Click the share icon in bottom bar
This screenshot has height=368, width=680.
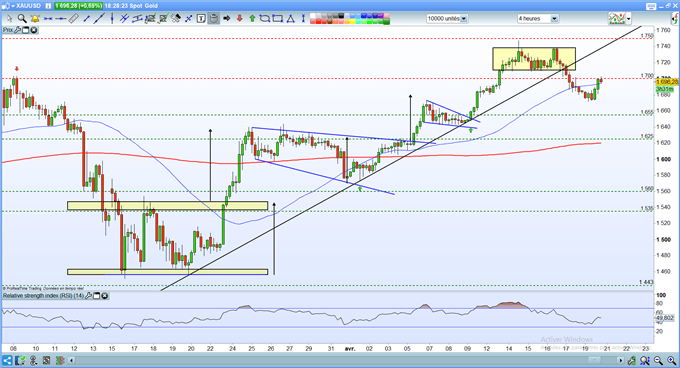click(7, 360)
